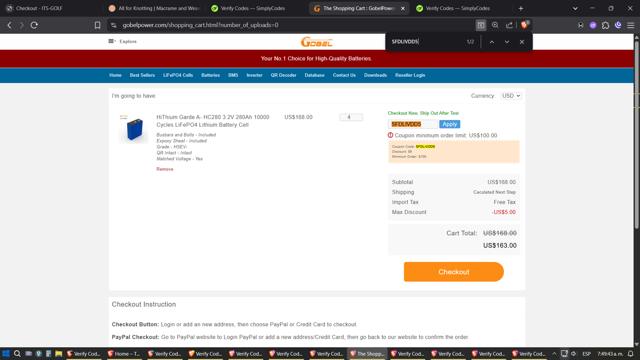This screenshot has width=640, height=360.
Task: Click the quantity input field
Action: click(351, 117)
